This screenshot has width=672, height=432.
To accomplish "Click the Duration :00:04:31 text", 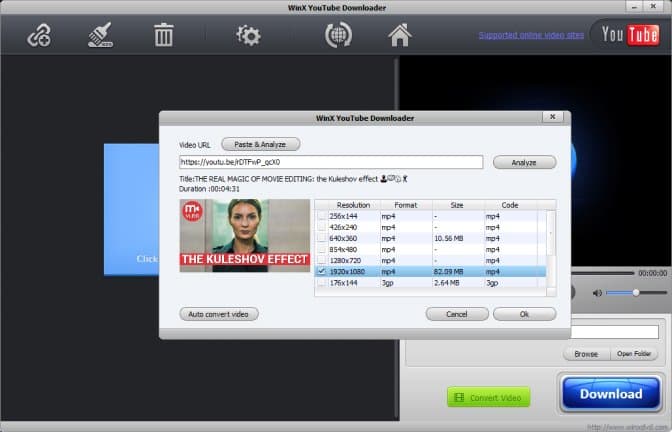I will (209, 189).
